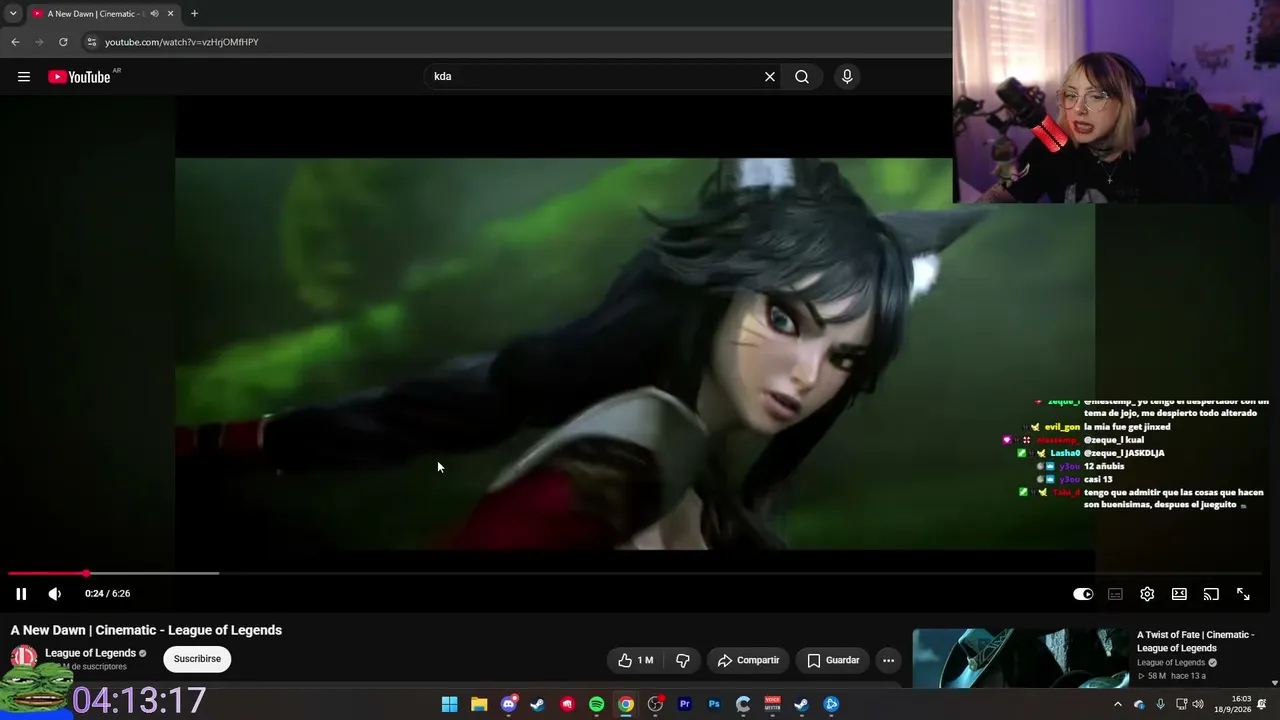Start voice search with microphone icon
1280x720 pixels.
[847, 77]
